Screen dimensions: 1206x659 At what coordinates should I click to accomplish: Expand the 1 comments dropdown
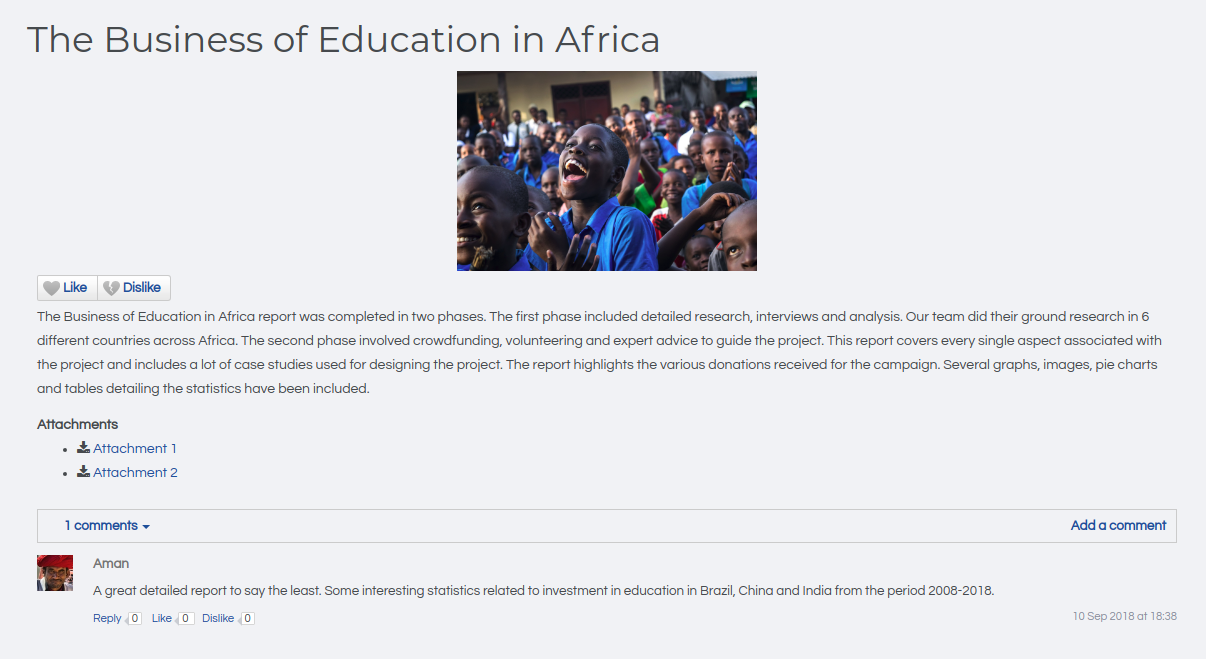click(101, 526)
